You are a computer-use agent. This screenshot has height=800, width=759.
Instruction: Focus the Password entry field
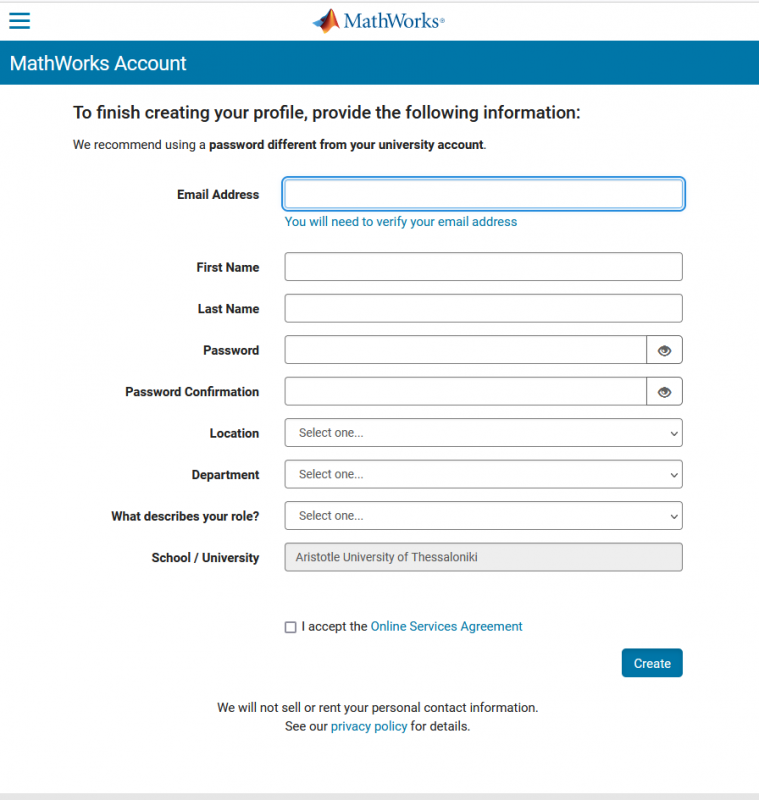pyautogui.click(x=465, y=350)
